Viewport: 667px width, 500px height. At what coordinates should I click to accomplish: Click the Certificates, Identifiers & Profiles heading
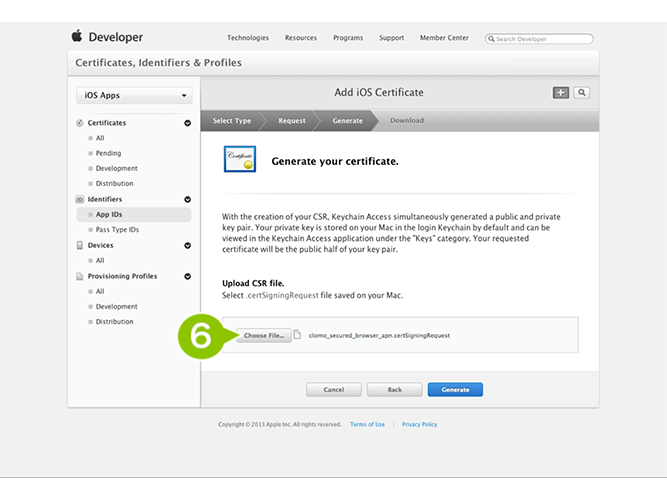coord(159,63)
